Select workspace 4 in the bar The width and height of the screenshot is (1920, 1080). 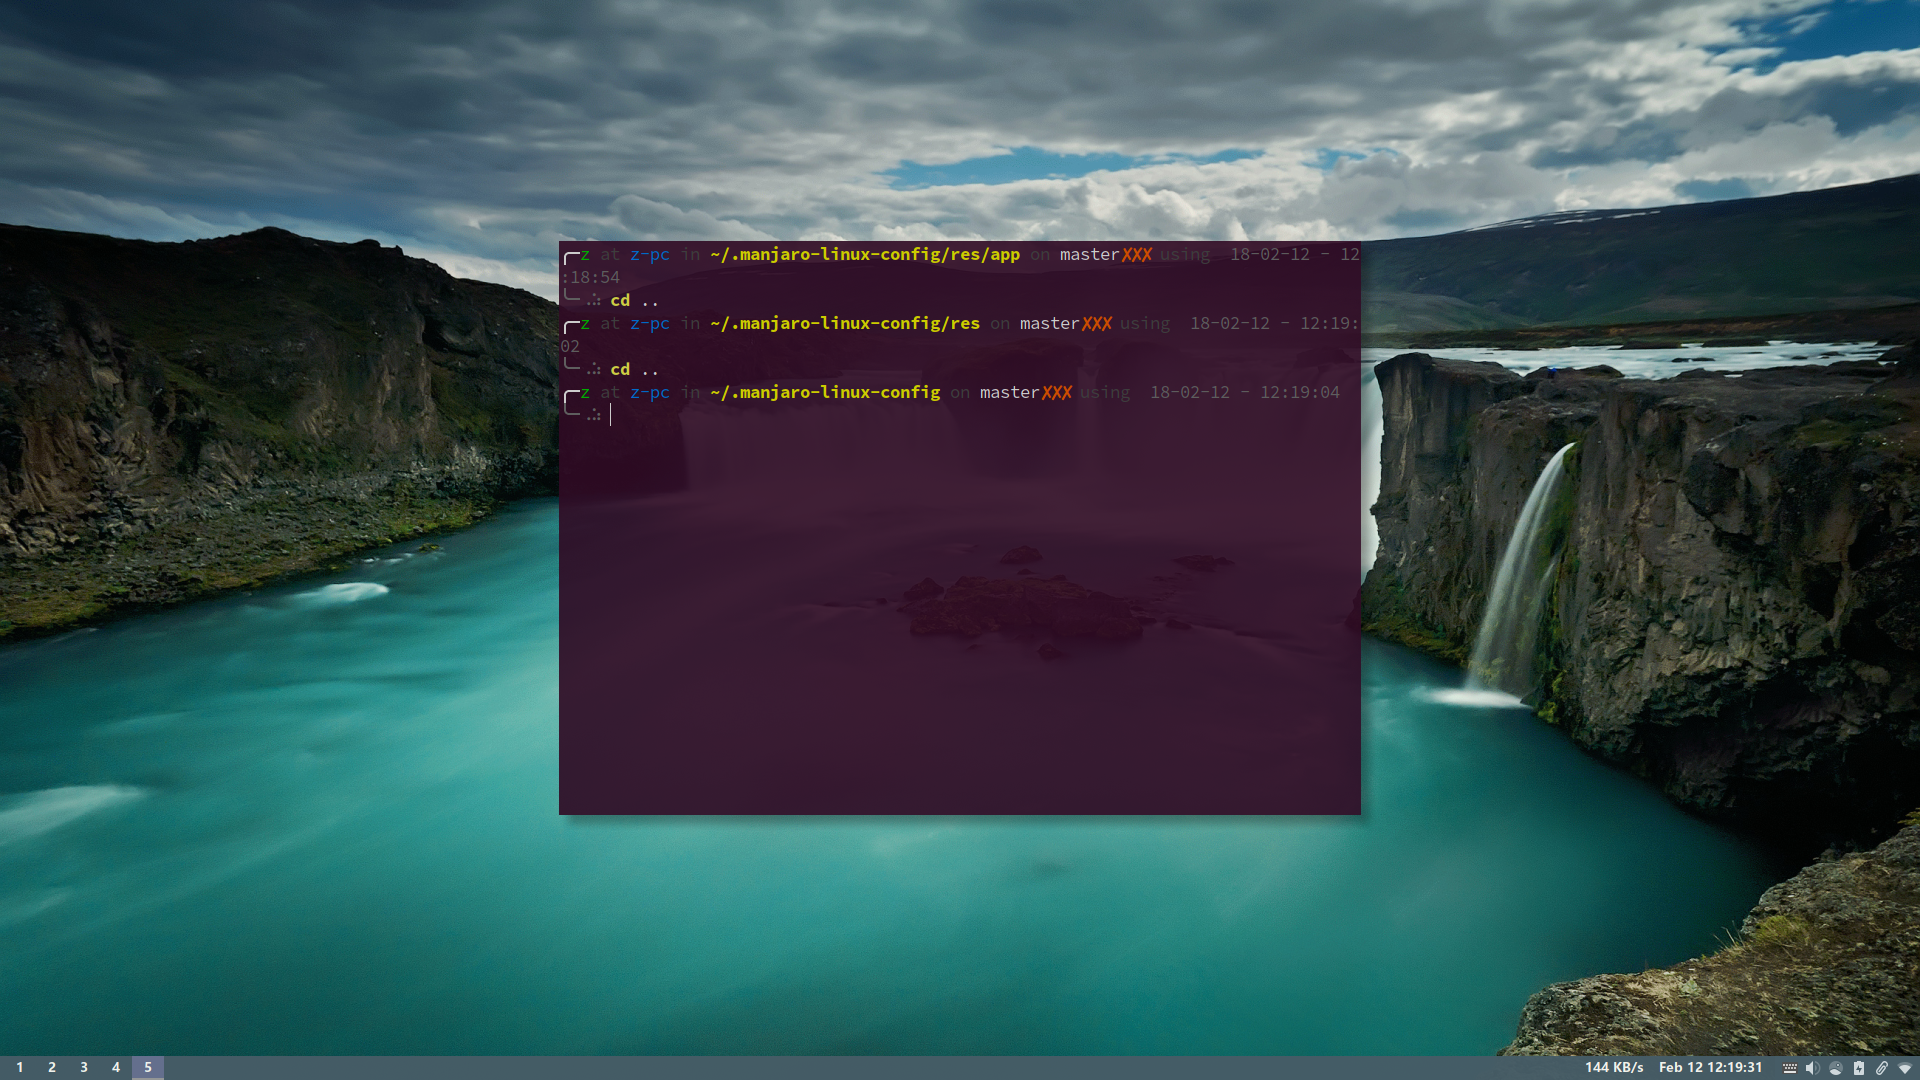[x=116, y=1067]
